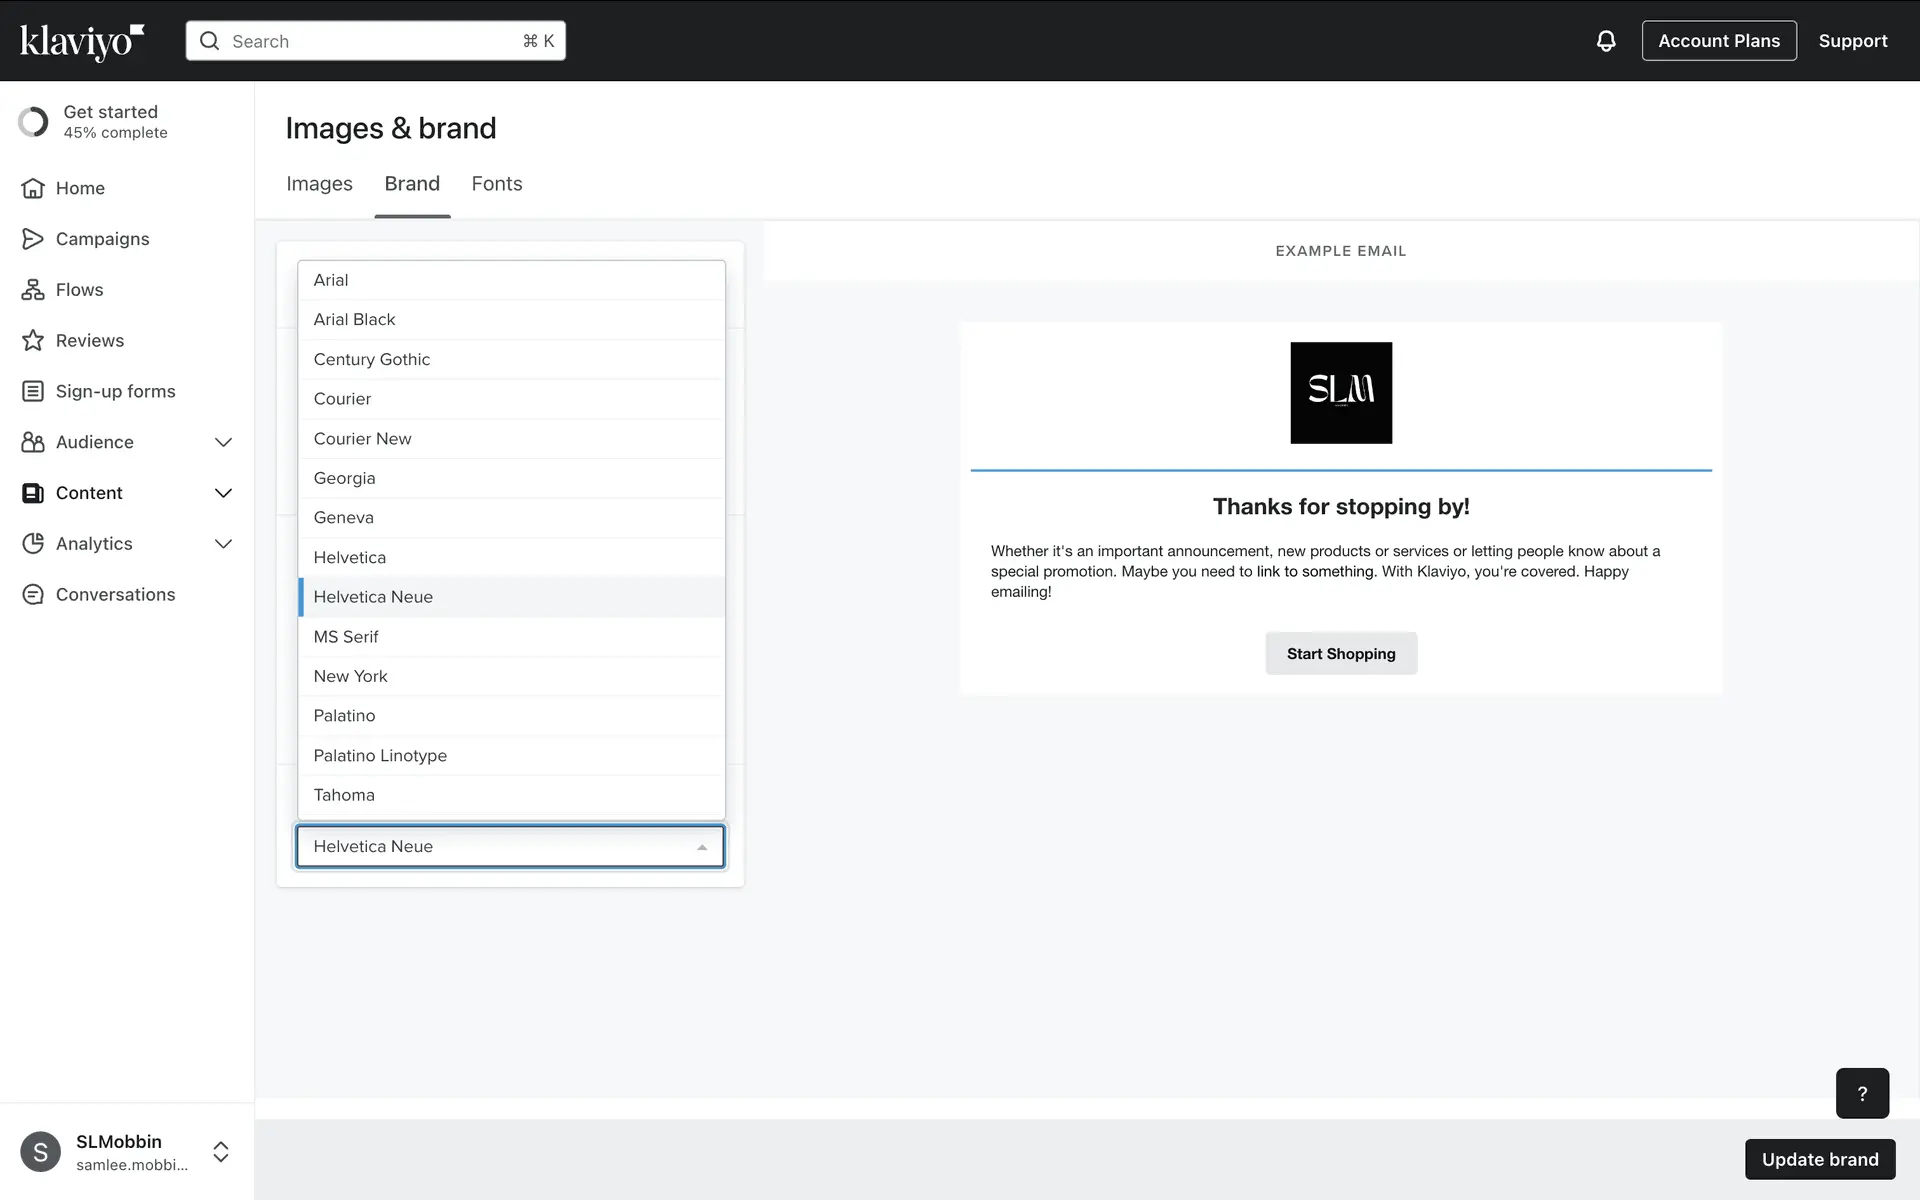The width and height of the screenshot is (1920, 1200).
Task: Open the Conversations chat icon
Action: point(33,595)
